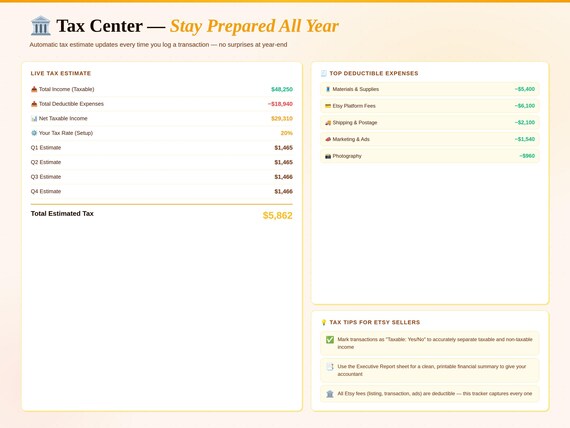Click the $5,862 Total Estimated Tax amount
This screenshot has width=570, height=428.
[277, 215]
